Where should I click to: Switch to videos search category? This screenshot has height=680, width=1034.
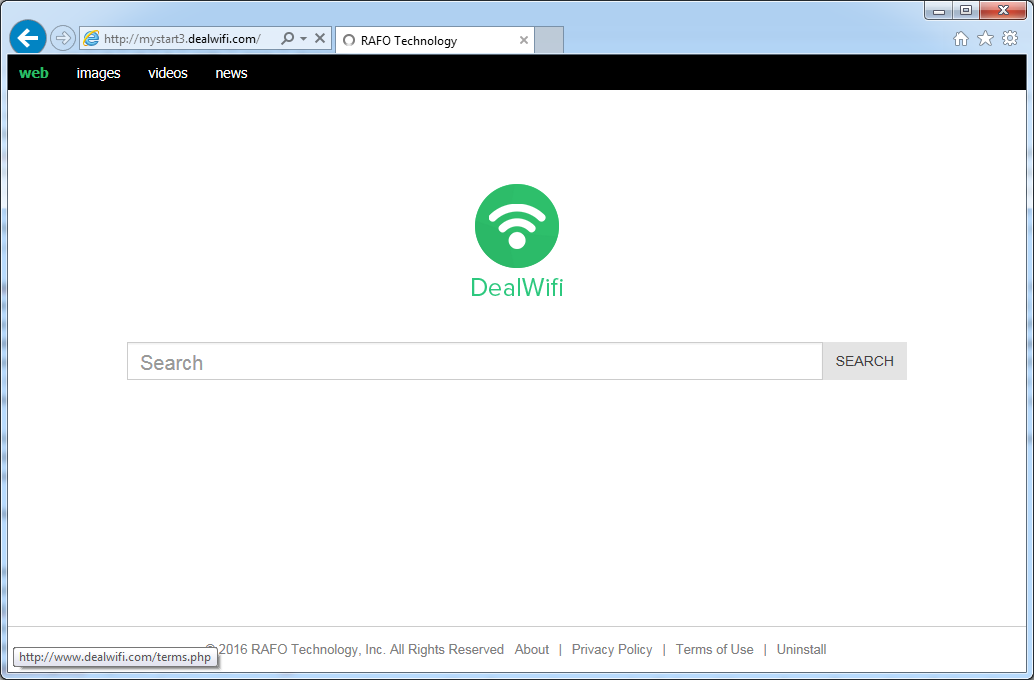click(167, 73)
